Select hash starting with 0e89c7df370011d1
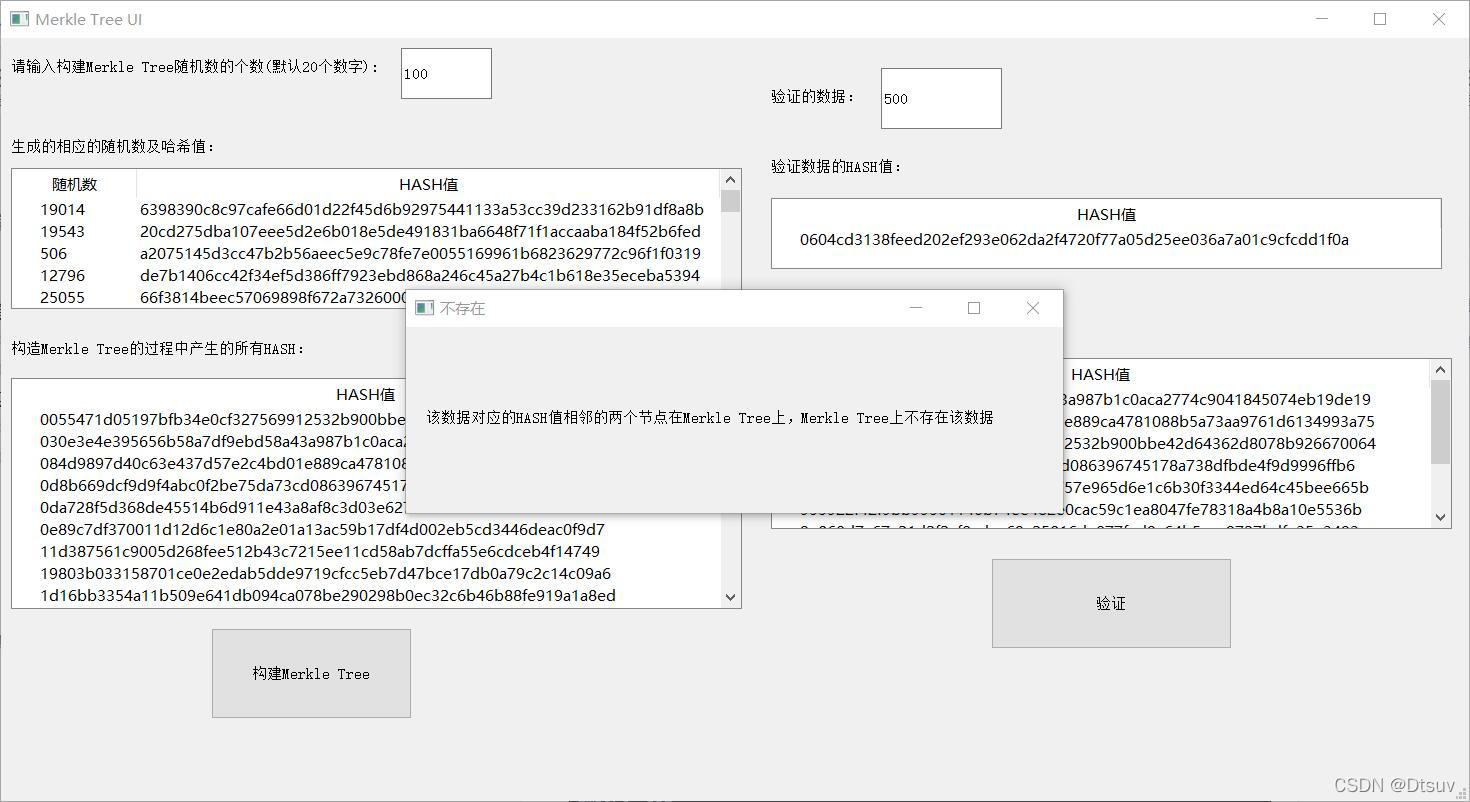The height and width of the screenshot is (802, 1470). [x=322, y=529]
